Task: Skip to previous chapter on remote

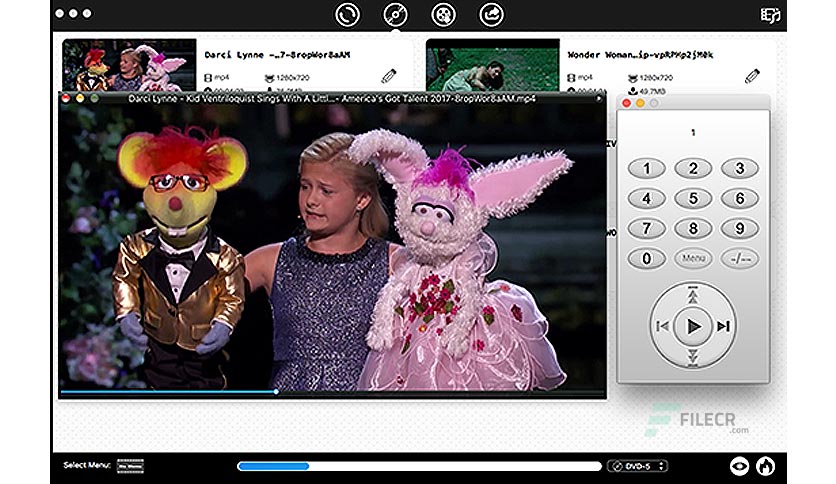Action: point(663,326)
